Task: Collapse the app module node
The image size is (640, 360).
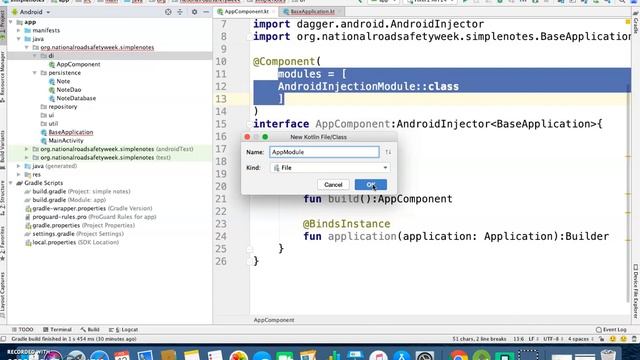Action: (x=11, y=22)
